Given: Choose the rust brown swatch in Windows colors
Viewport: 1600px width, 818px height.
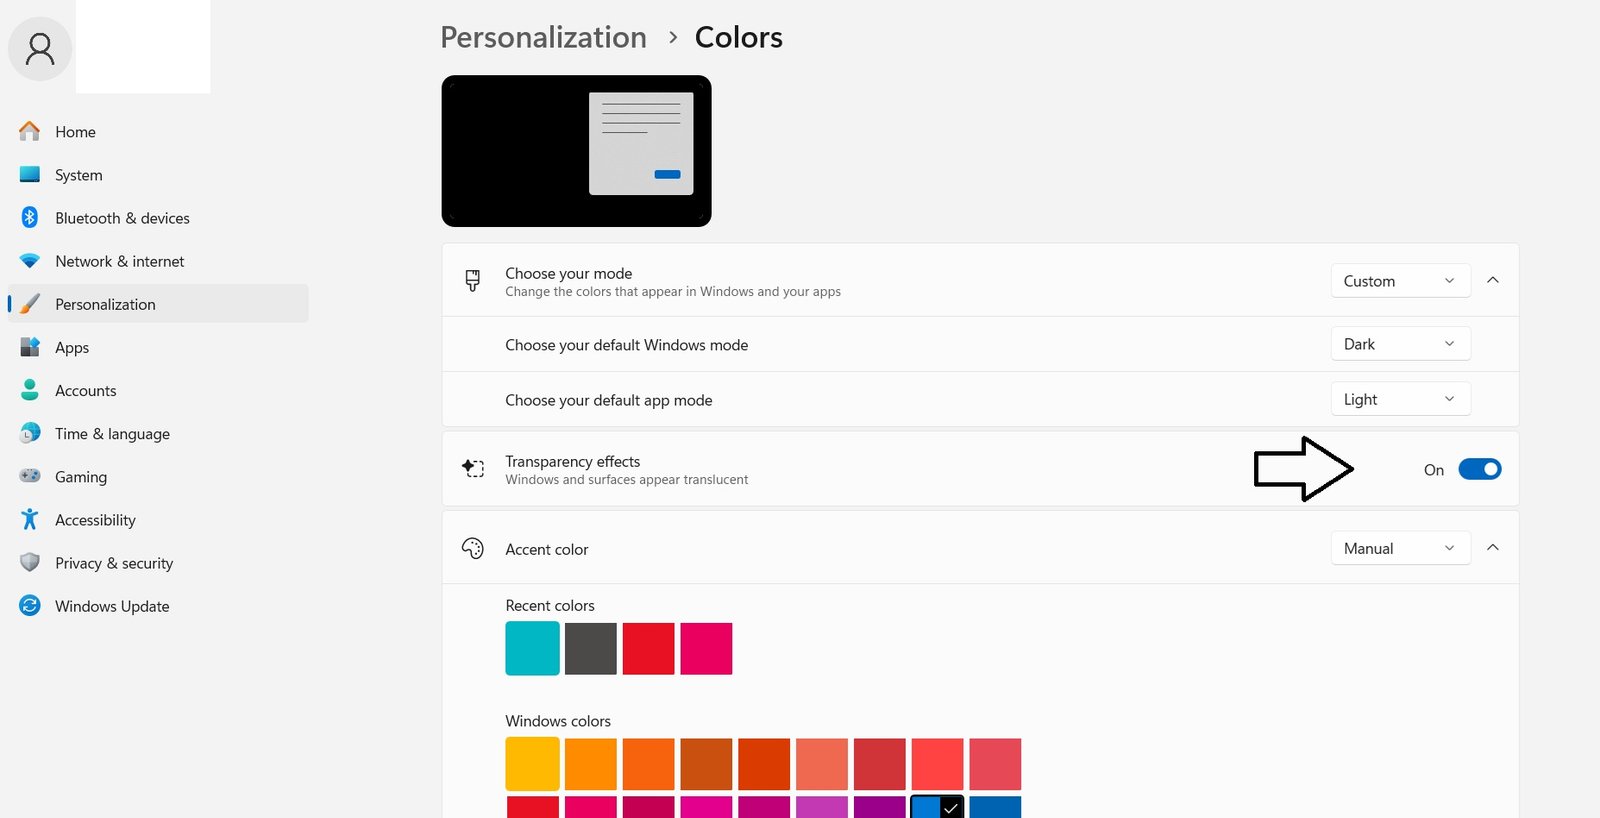Looking at the screenshot, I should point(706,764).
